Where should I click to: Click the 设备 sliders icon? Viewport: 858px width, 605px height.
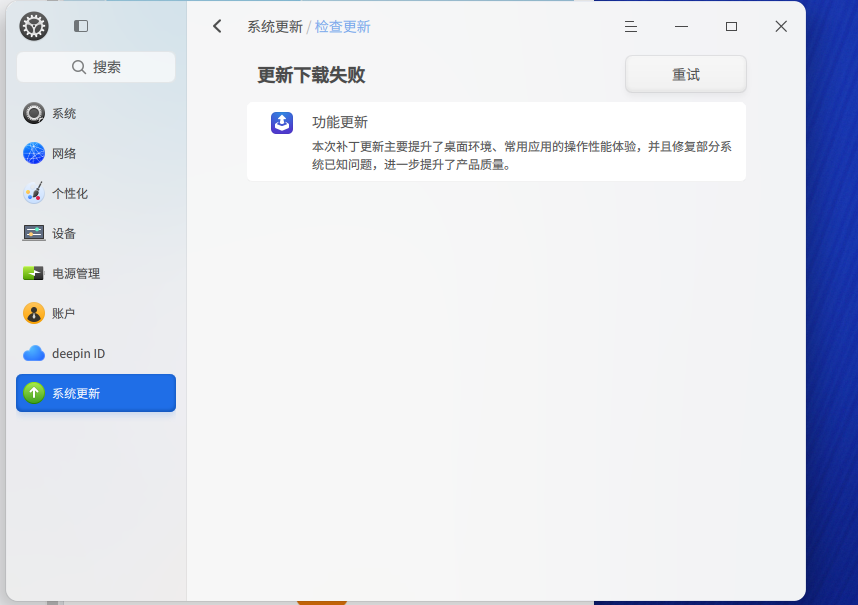point(34,233)
